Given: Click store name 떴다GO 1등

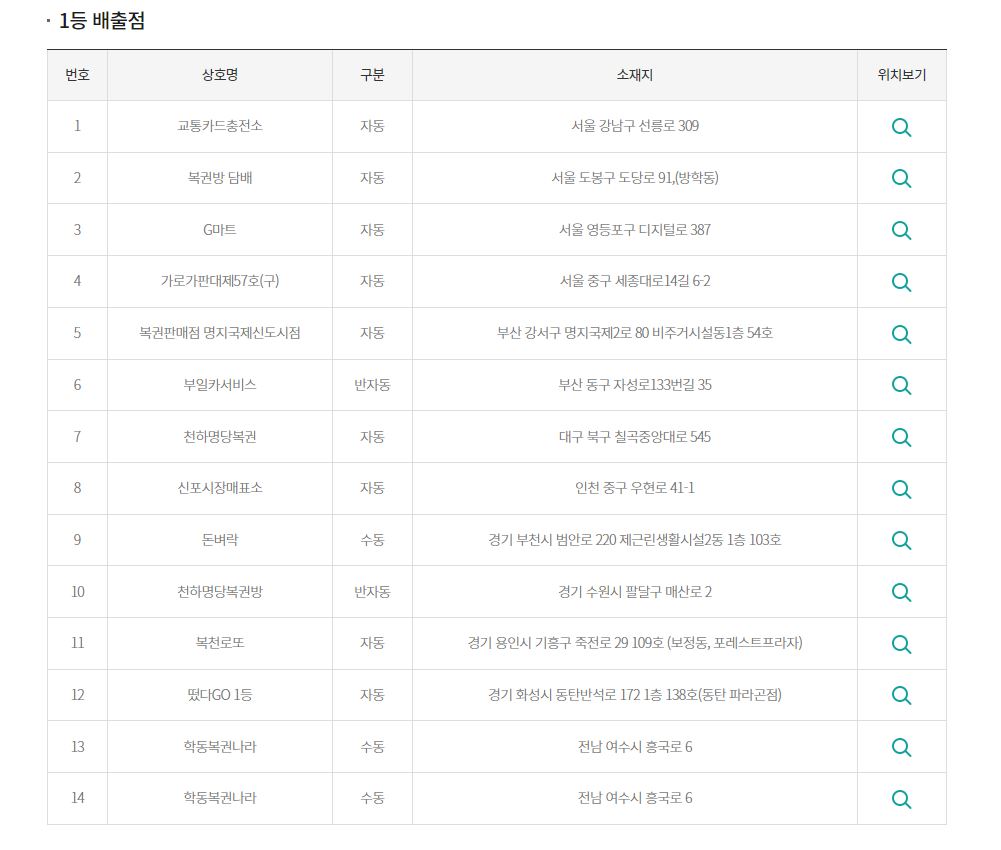Looking at the screenshot, I should click(220, 695).
